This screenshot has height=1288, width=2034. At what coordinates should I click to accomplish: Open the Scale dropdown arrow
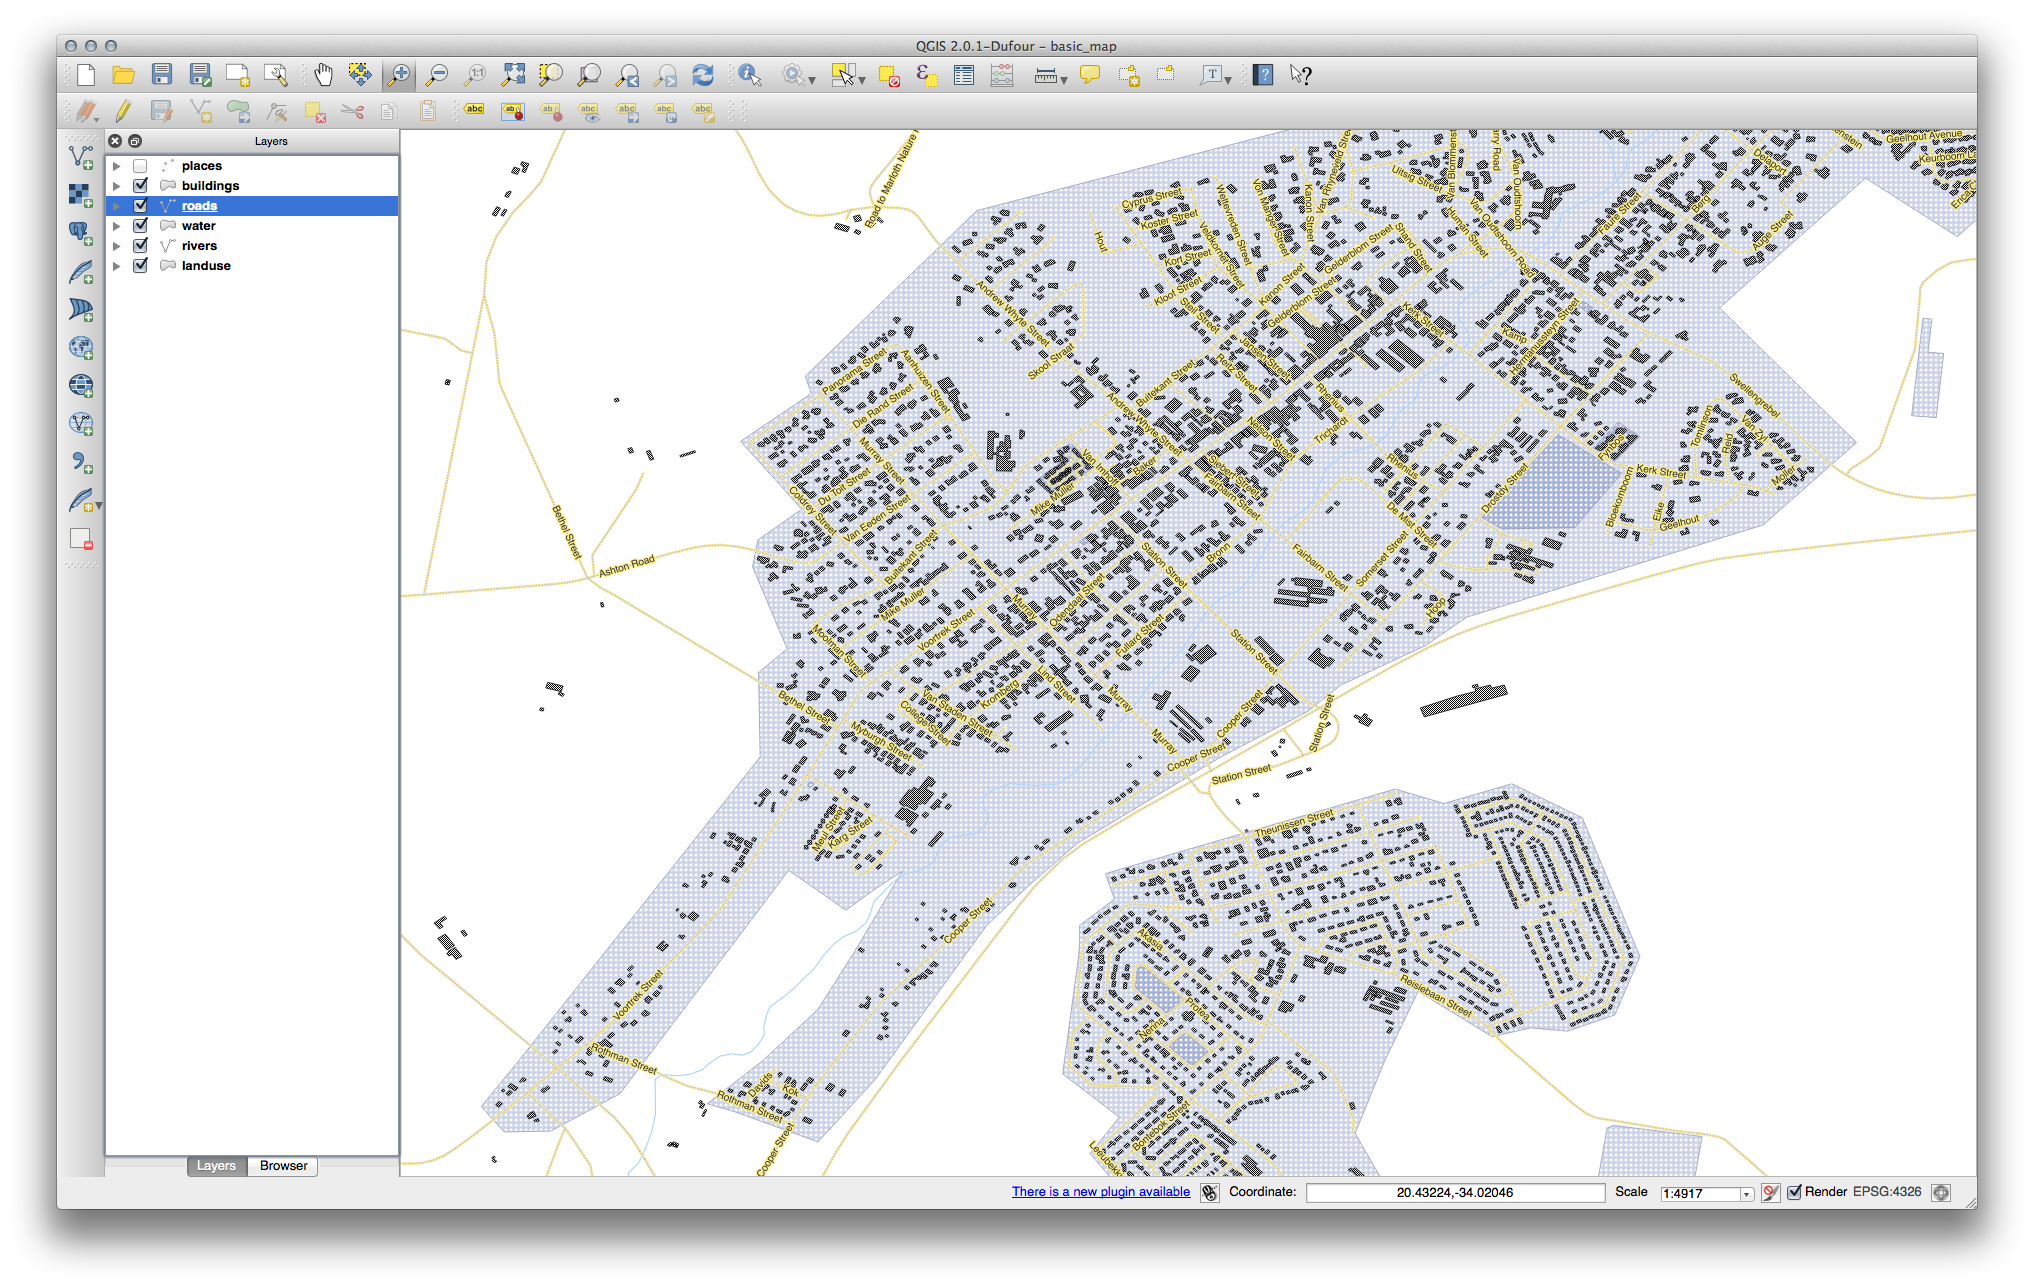click(1746, 1194)
